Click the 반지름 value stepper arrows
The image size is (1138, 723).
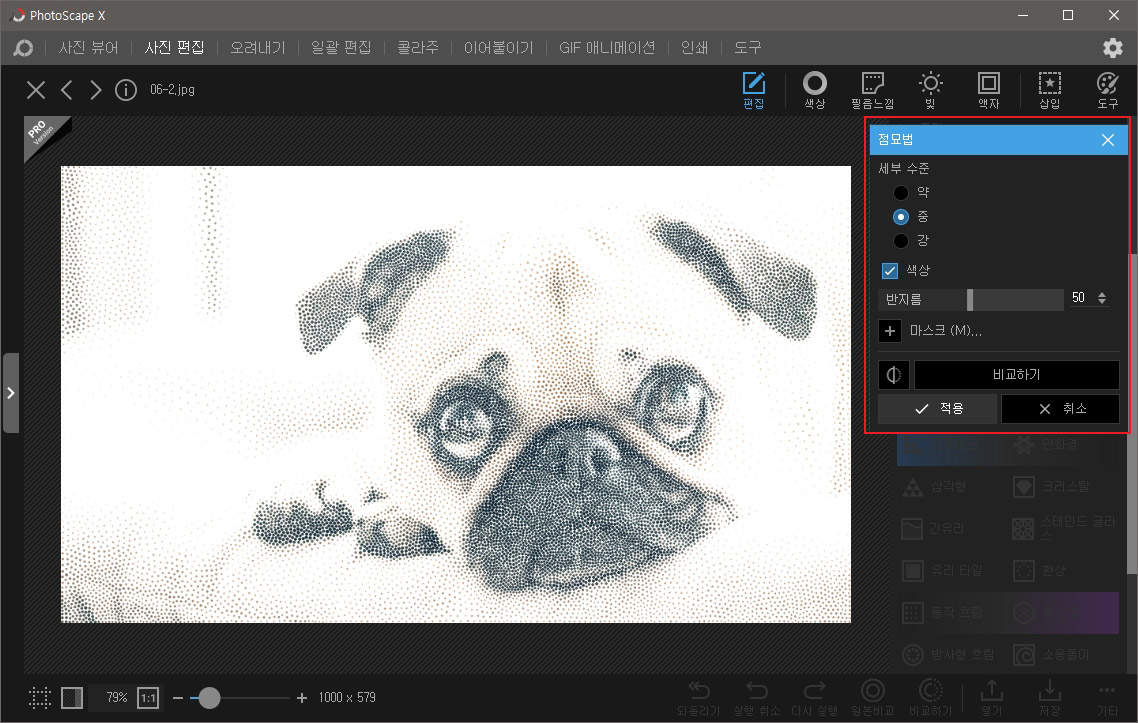[1102, 298]
